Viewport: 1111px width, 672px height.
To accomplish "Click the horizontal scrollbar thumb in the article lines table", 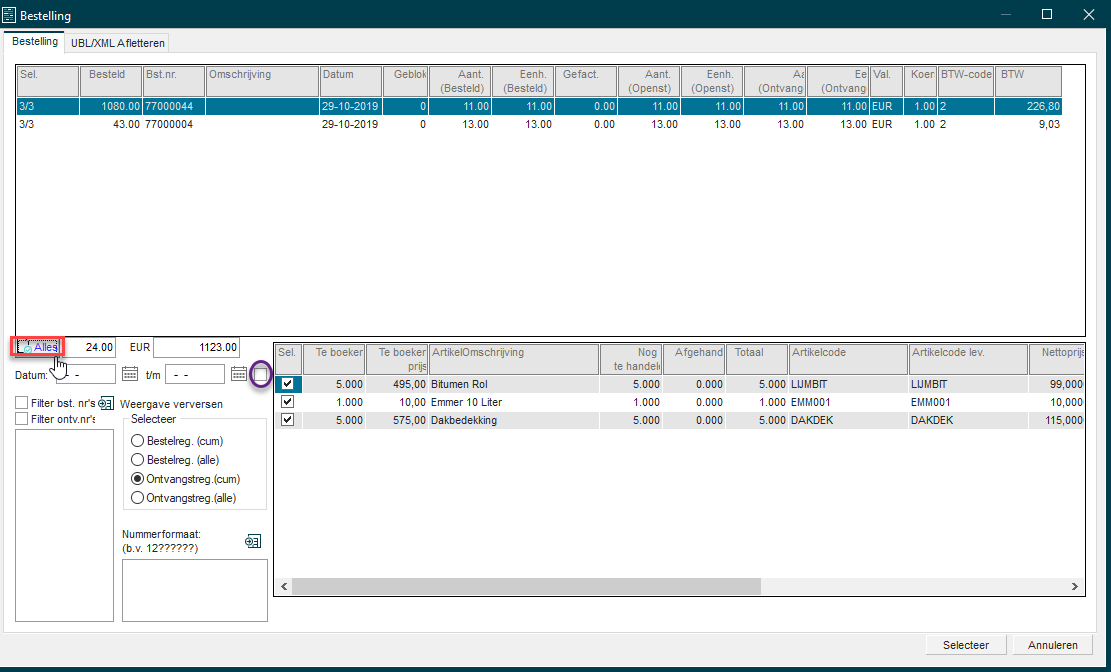I will 526,586.
